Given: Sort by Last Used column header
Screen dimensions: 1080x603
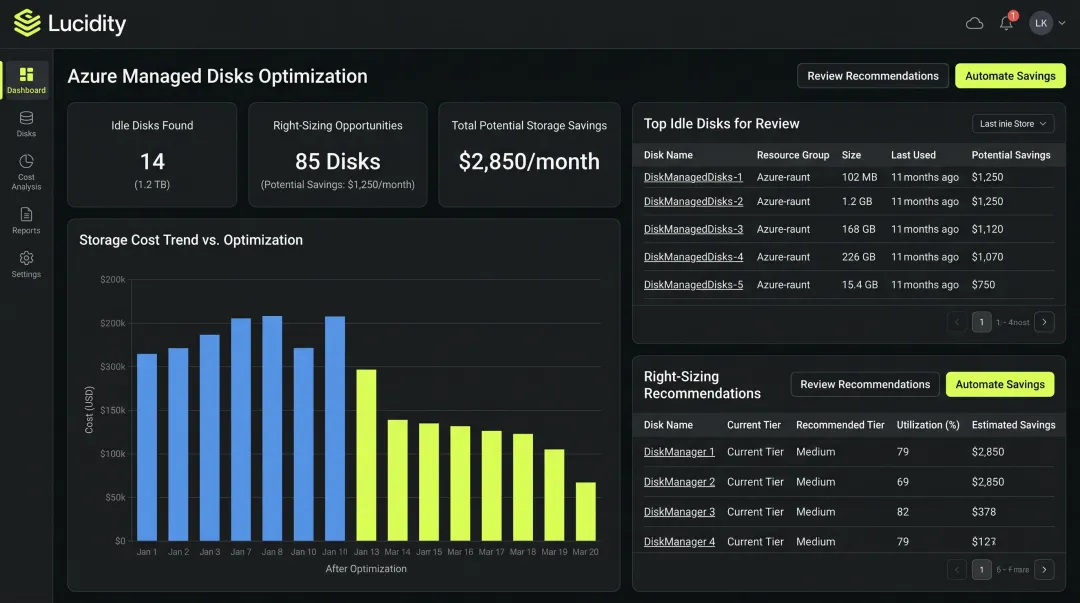Looking at the screenshot, I should point(913,155).
